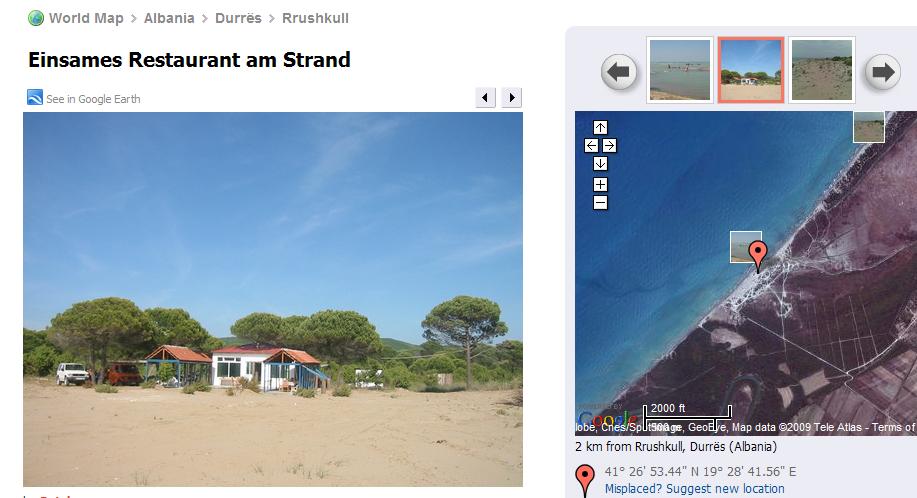Select the highlighted beach restaurant thumbnail

pyautogui.click(x=751, y=70)
